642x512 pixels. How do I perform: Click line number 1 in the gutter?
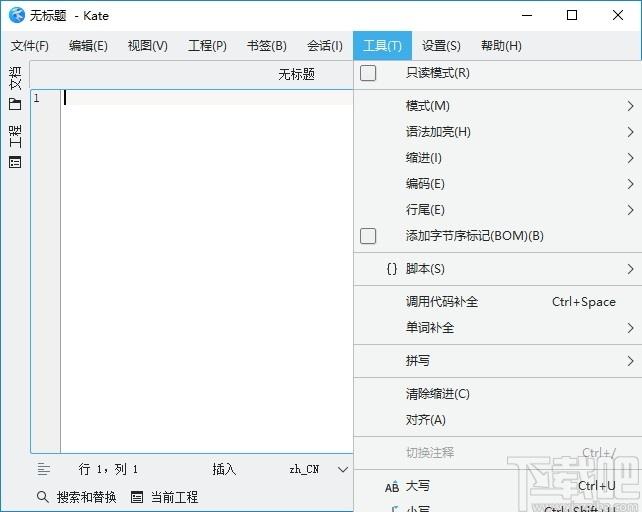(37, 98)
